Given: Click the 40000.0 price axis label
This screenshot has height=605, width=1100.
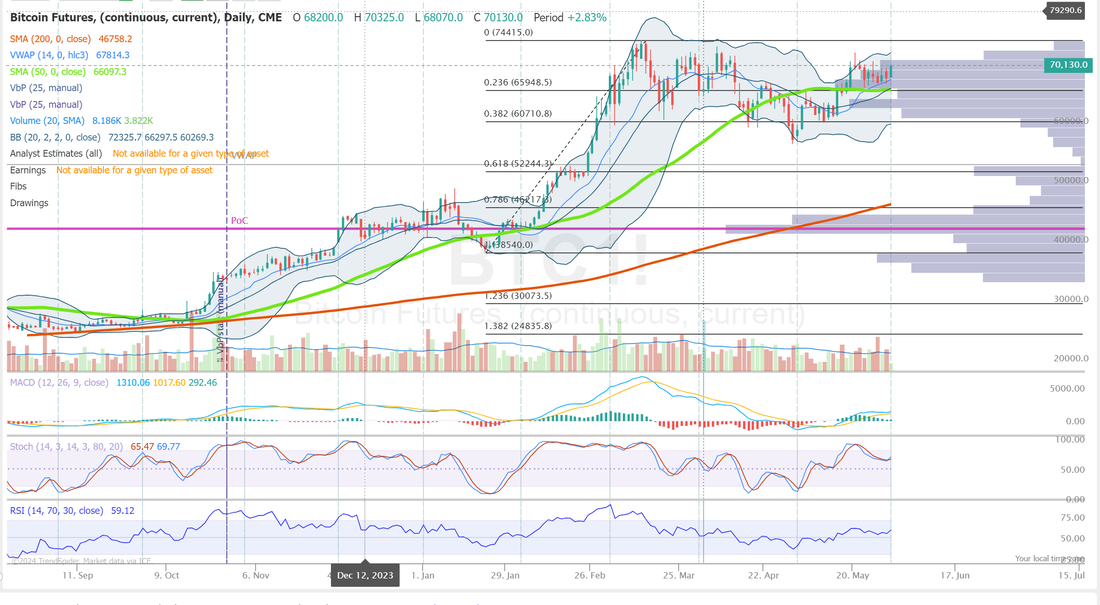Looking at the screenshot, I should click(x=1071, y=239).
